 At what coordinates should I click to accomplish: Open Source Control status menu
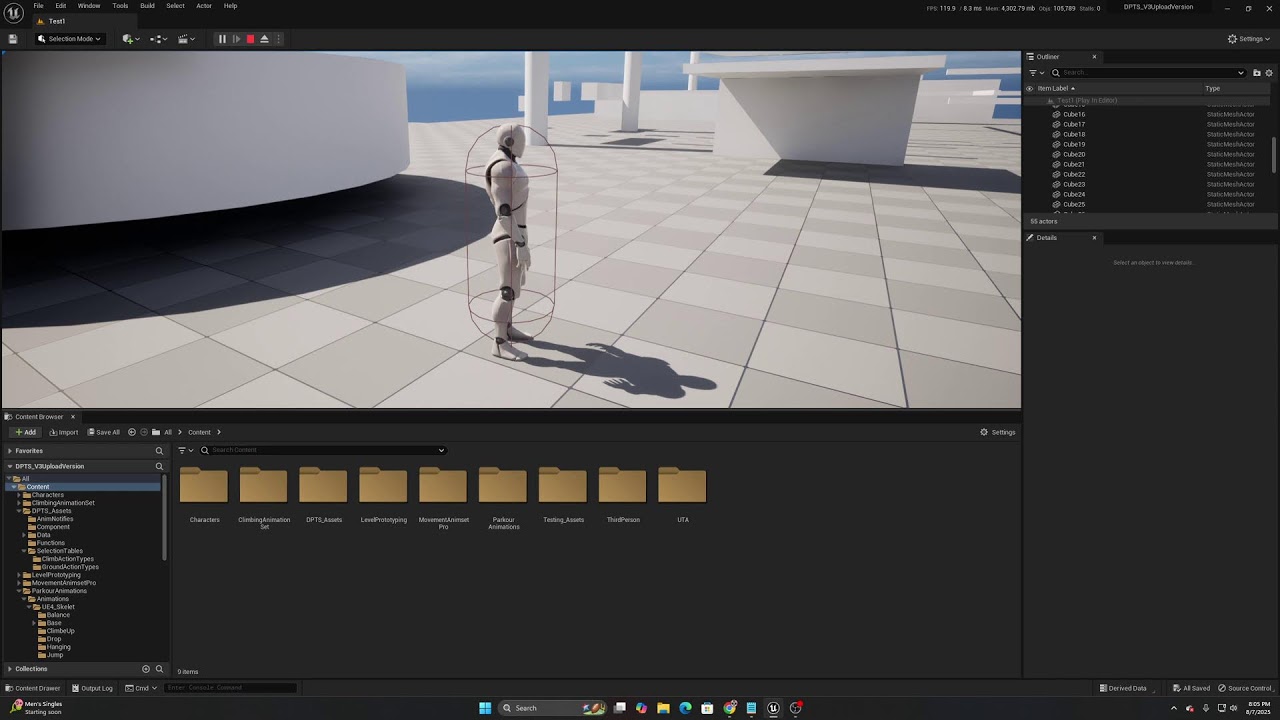1246,688
